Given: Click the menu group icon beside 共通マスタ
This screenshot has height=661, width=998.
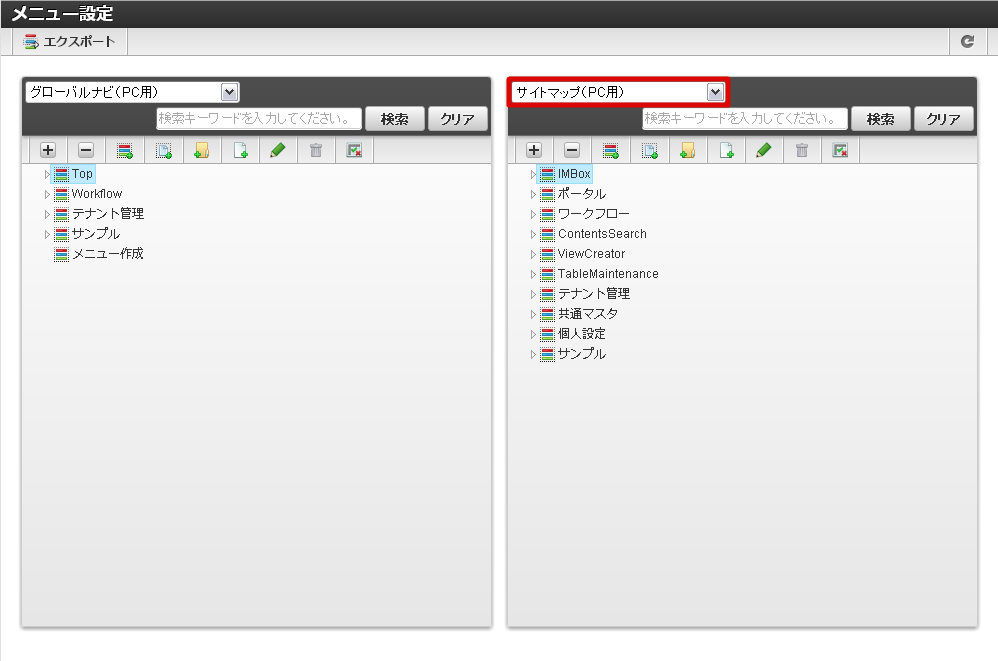Looking at the screenshot, I should [x=547, y=314].
